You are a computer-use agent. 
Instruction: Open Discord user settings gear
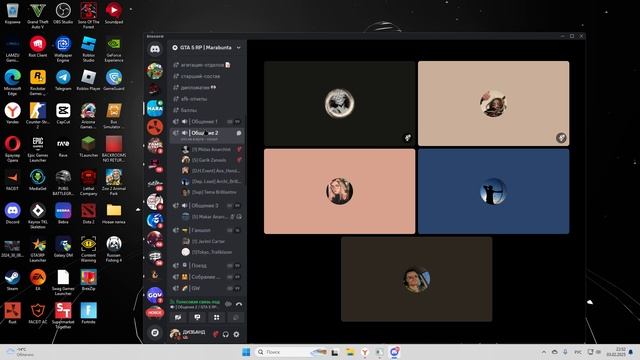point(236,334)
